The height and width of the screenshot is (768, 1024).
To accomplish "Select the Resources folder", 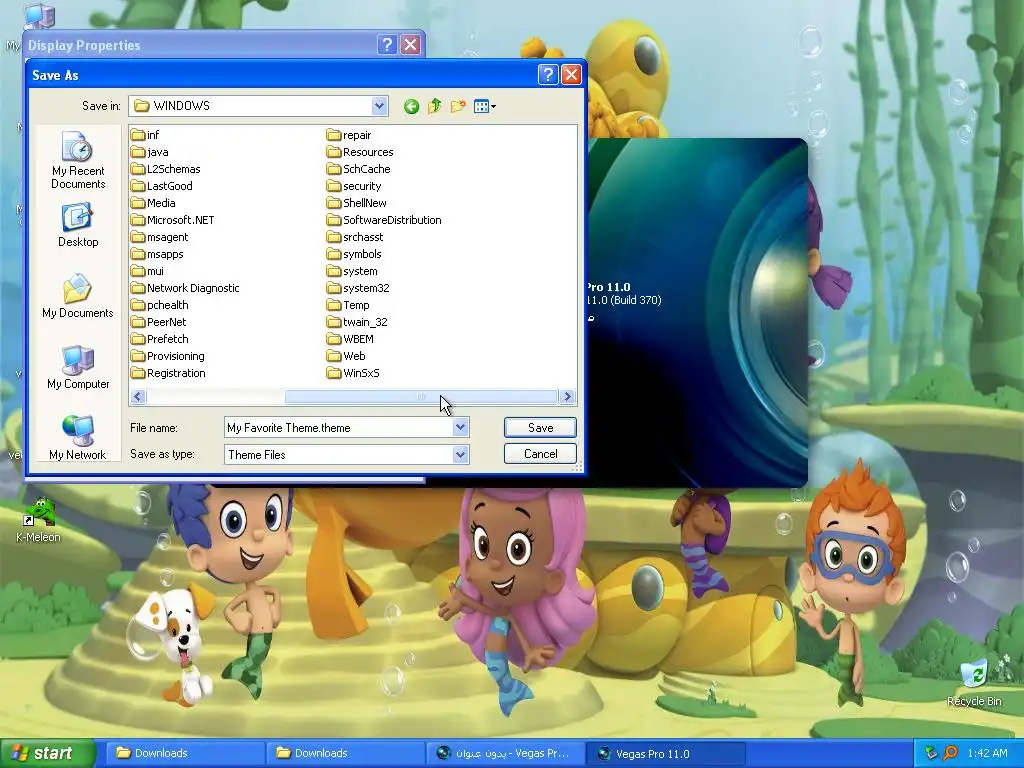I will click(360, 152).
